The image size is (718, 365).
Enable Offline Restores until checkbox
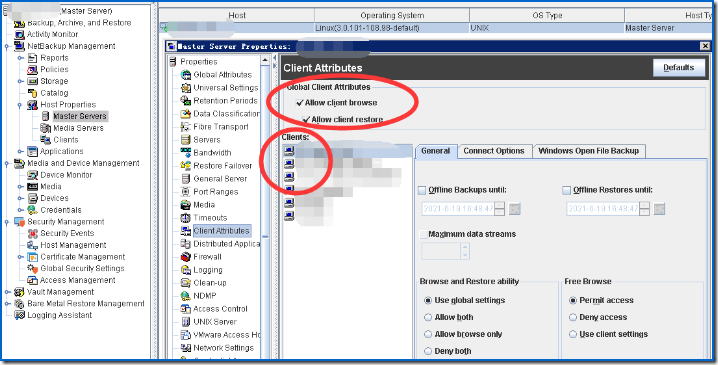567,190
